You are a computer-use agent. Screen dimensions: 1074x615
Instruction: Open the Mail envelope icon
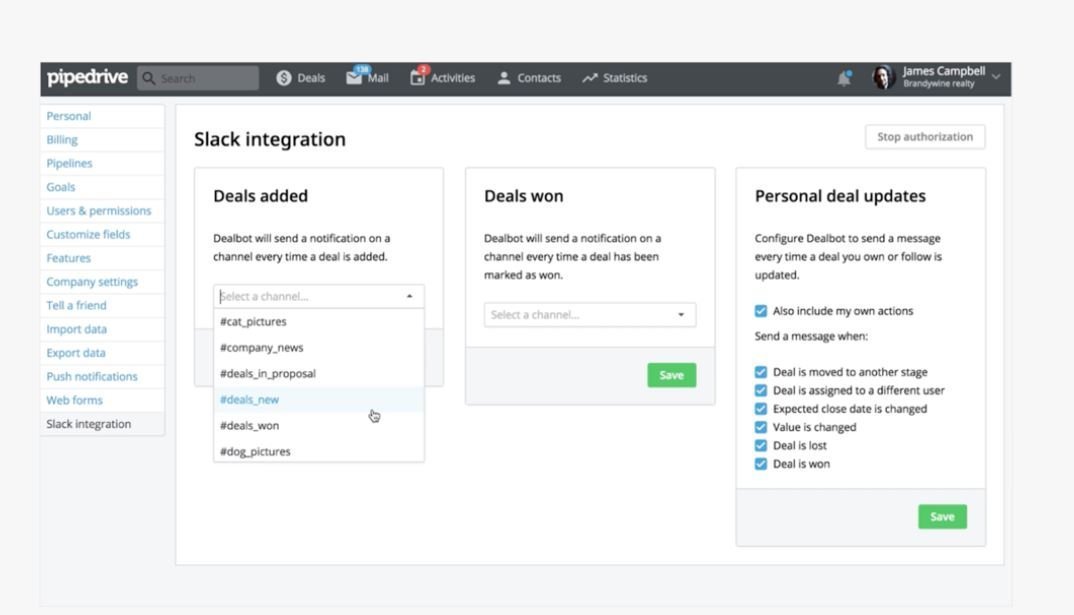(x=354, y=77)
